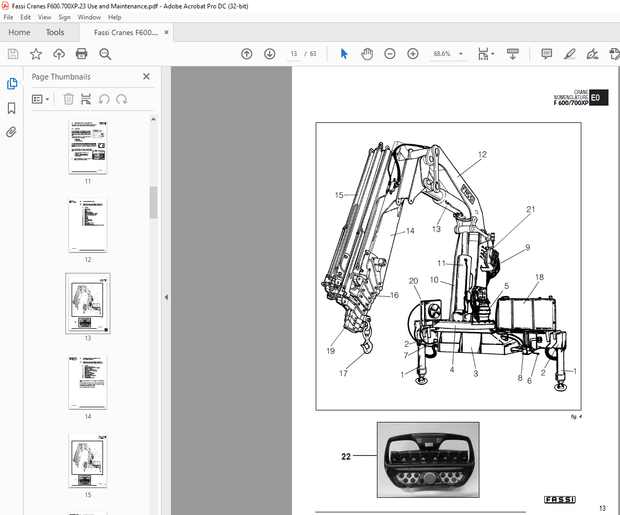Click the thumbnail scroll up arrow
The width and height of the screenshot is (620, 515).
click(x=153, y=119)
